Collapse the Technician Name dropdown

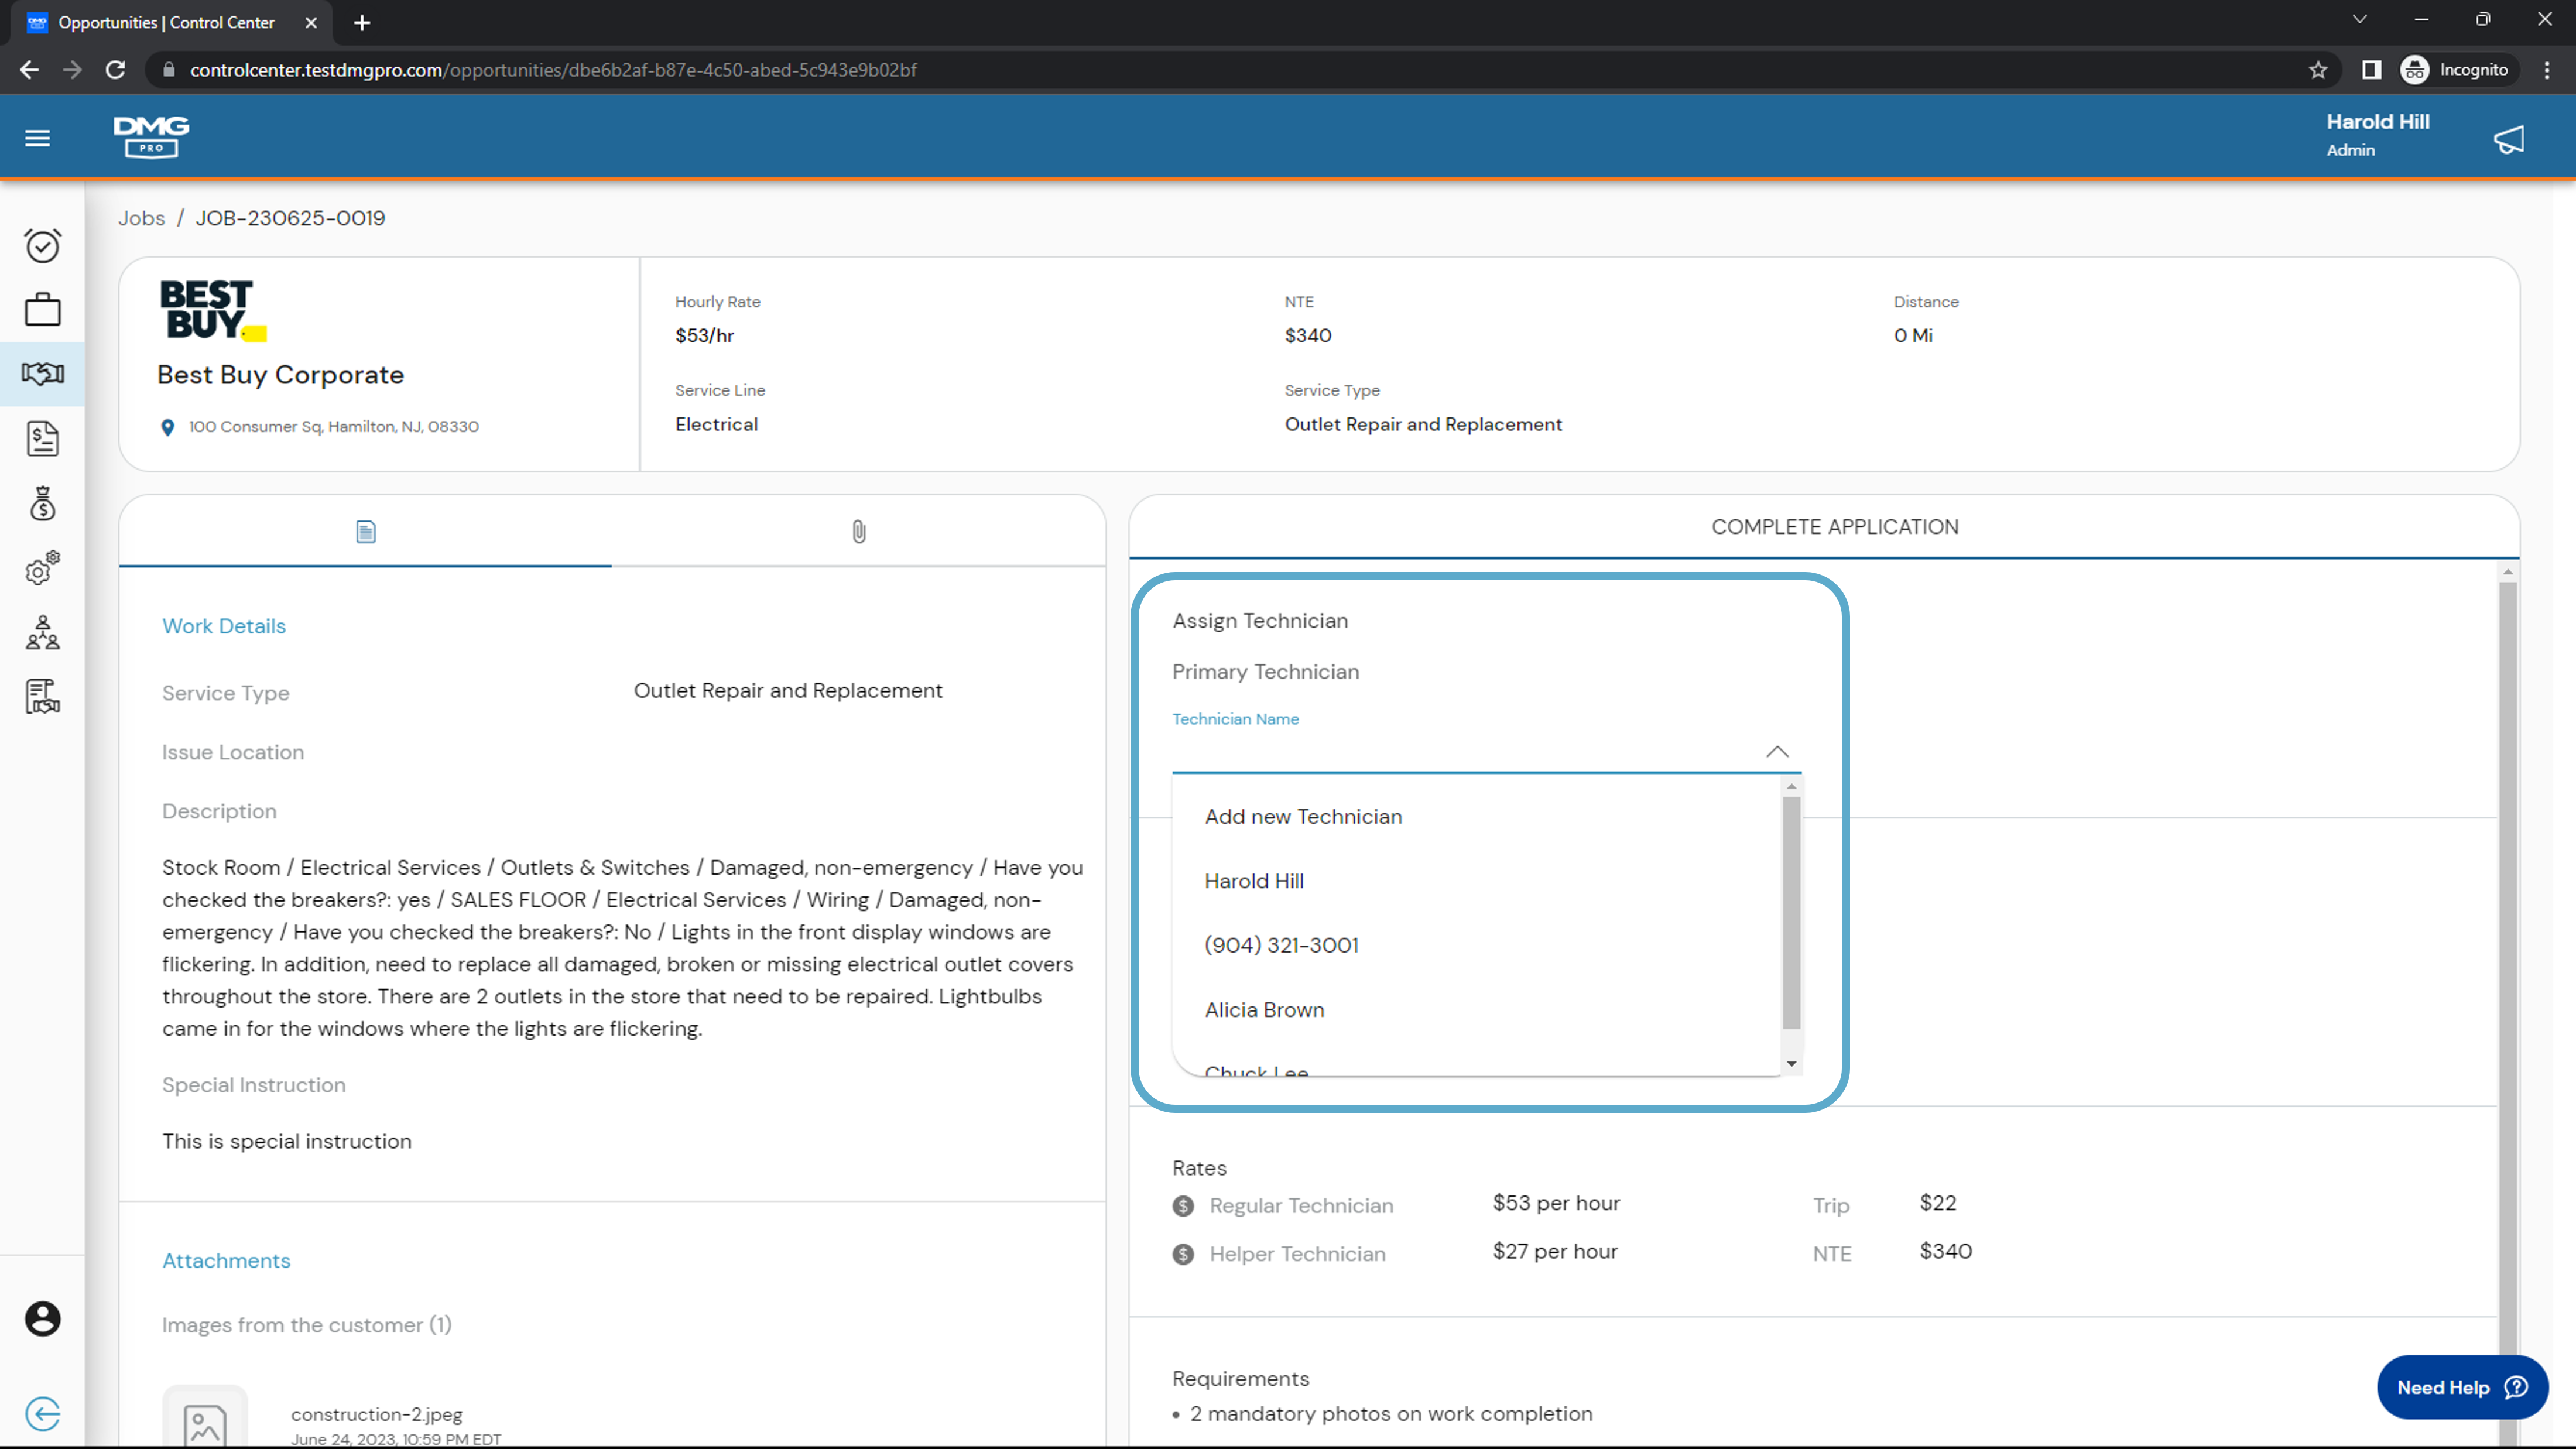click(1777, 752)
